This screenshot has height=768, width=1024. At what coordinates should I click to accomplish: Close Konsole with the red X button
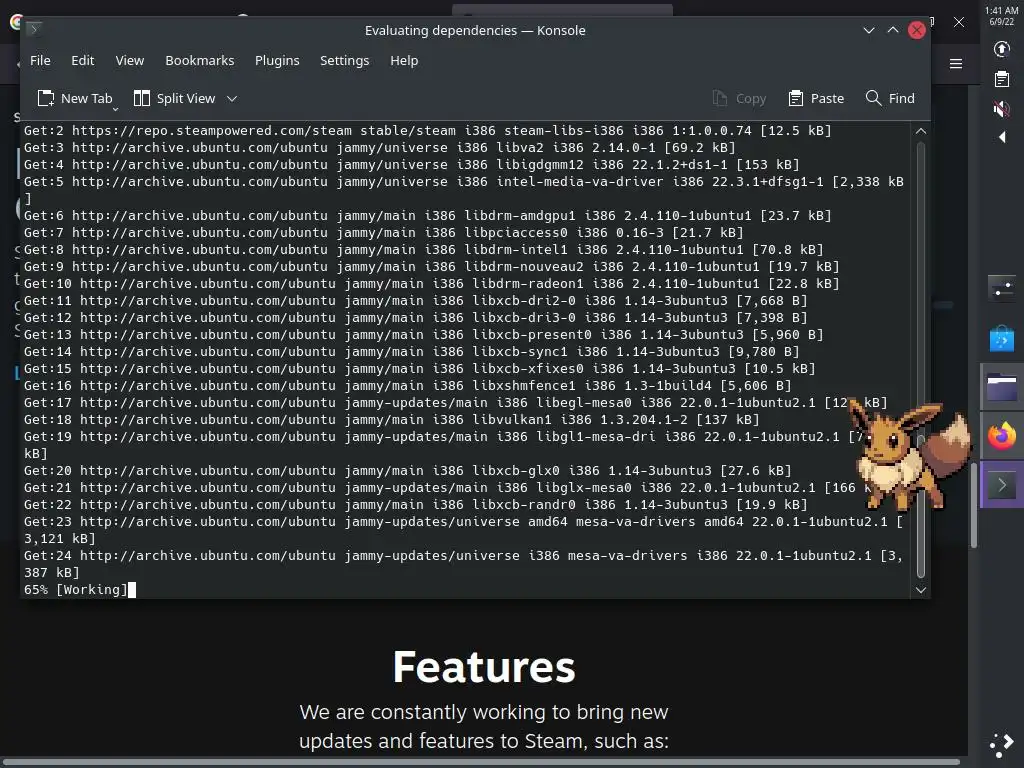click(x=917, y=30)
